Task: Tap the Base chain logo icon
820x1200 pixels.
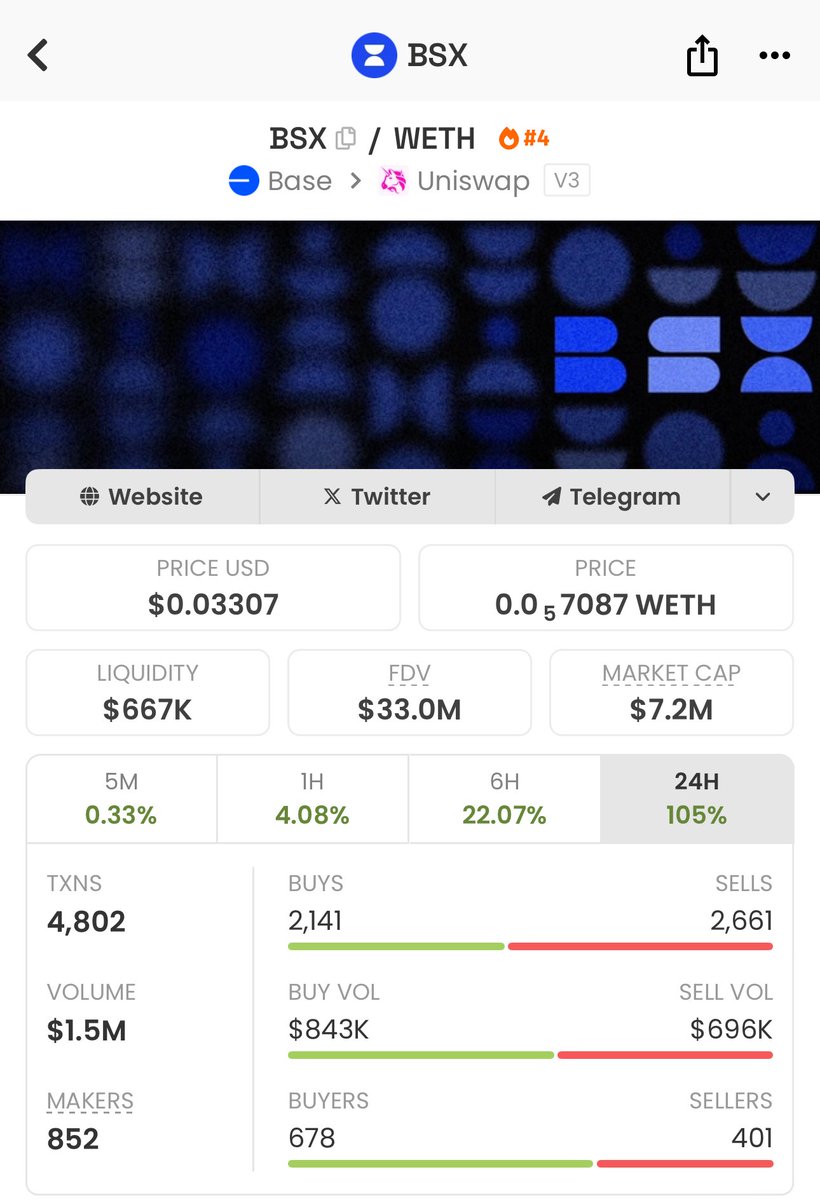Action: 244,181
